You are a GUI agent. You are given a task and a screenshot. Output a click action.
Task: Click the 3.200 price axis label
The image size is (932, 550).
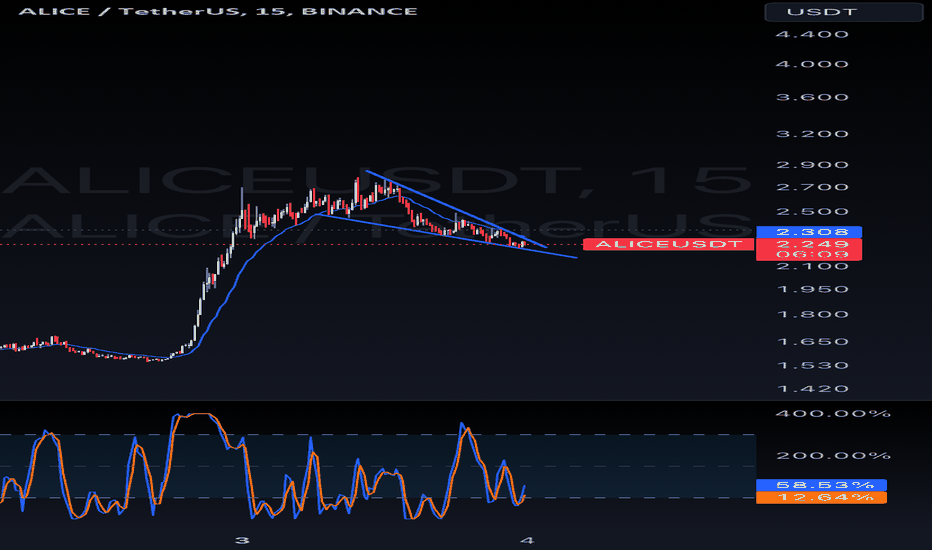tap(812, 133)
